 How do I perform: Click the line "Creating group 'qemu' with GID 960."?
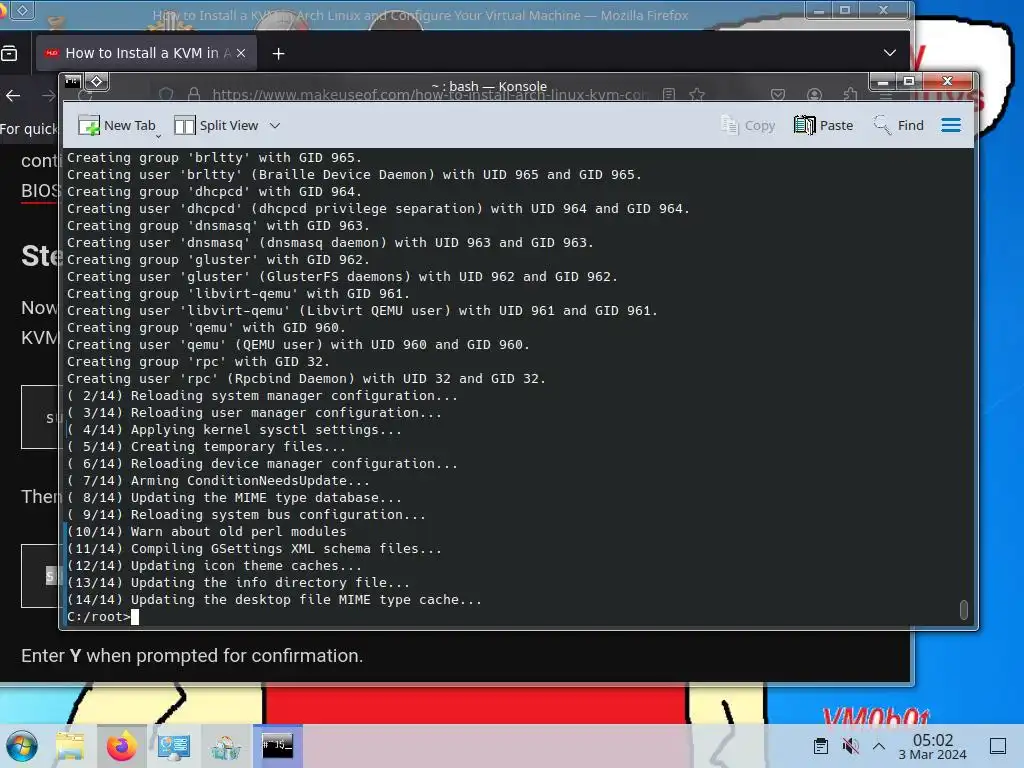click(x=206, y=328)
